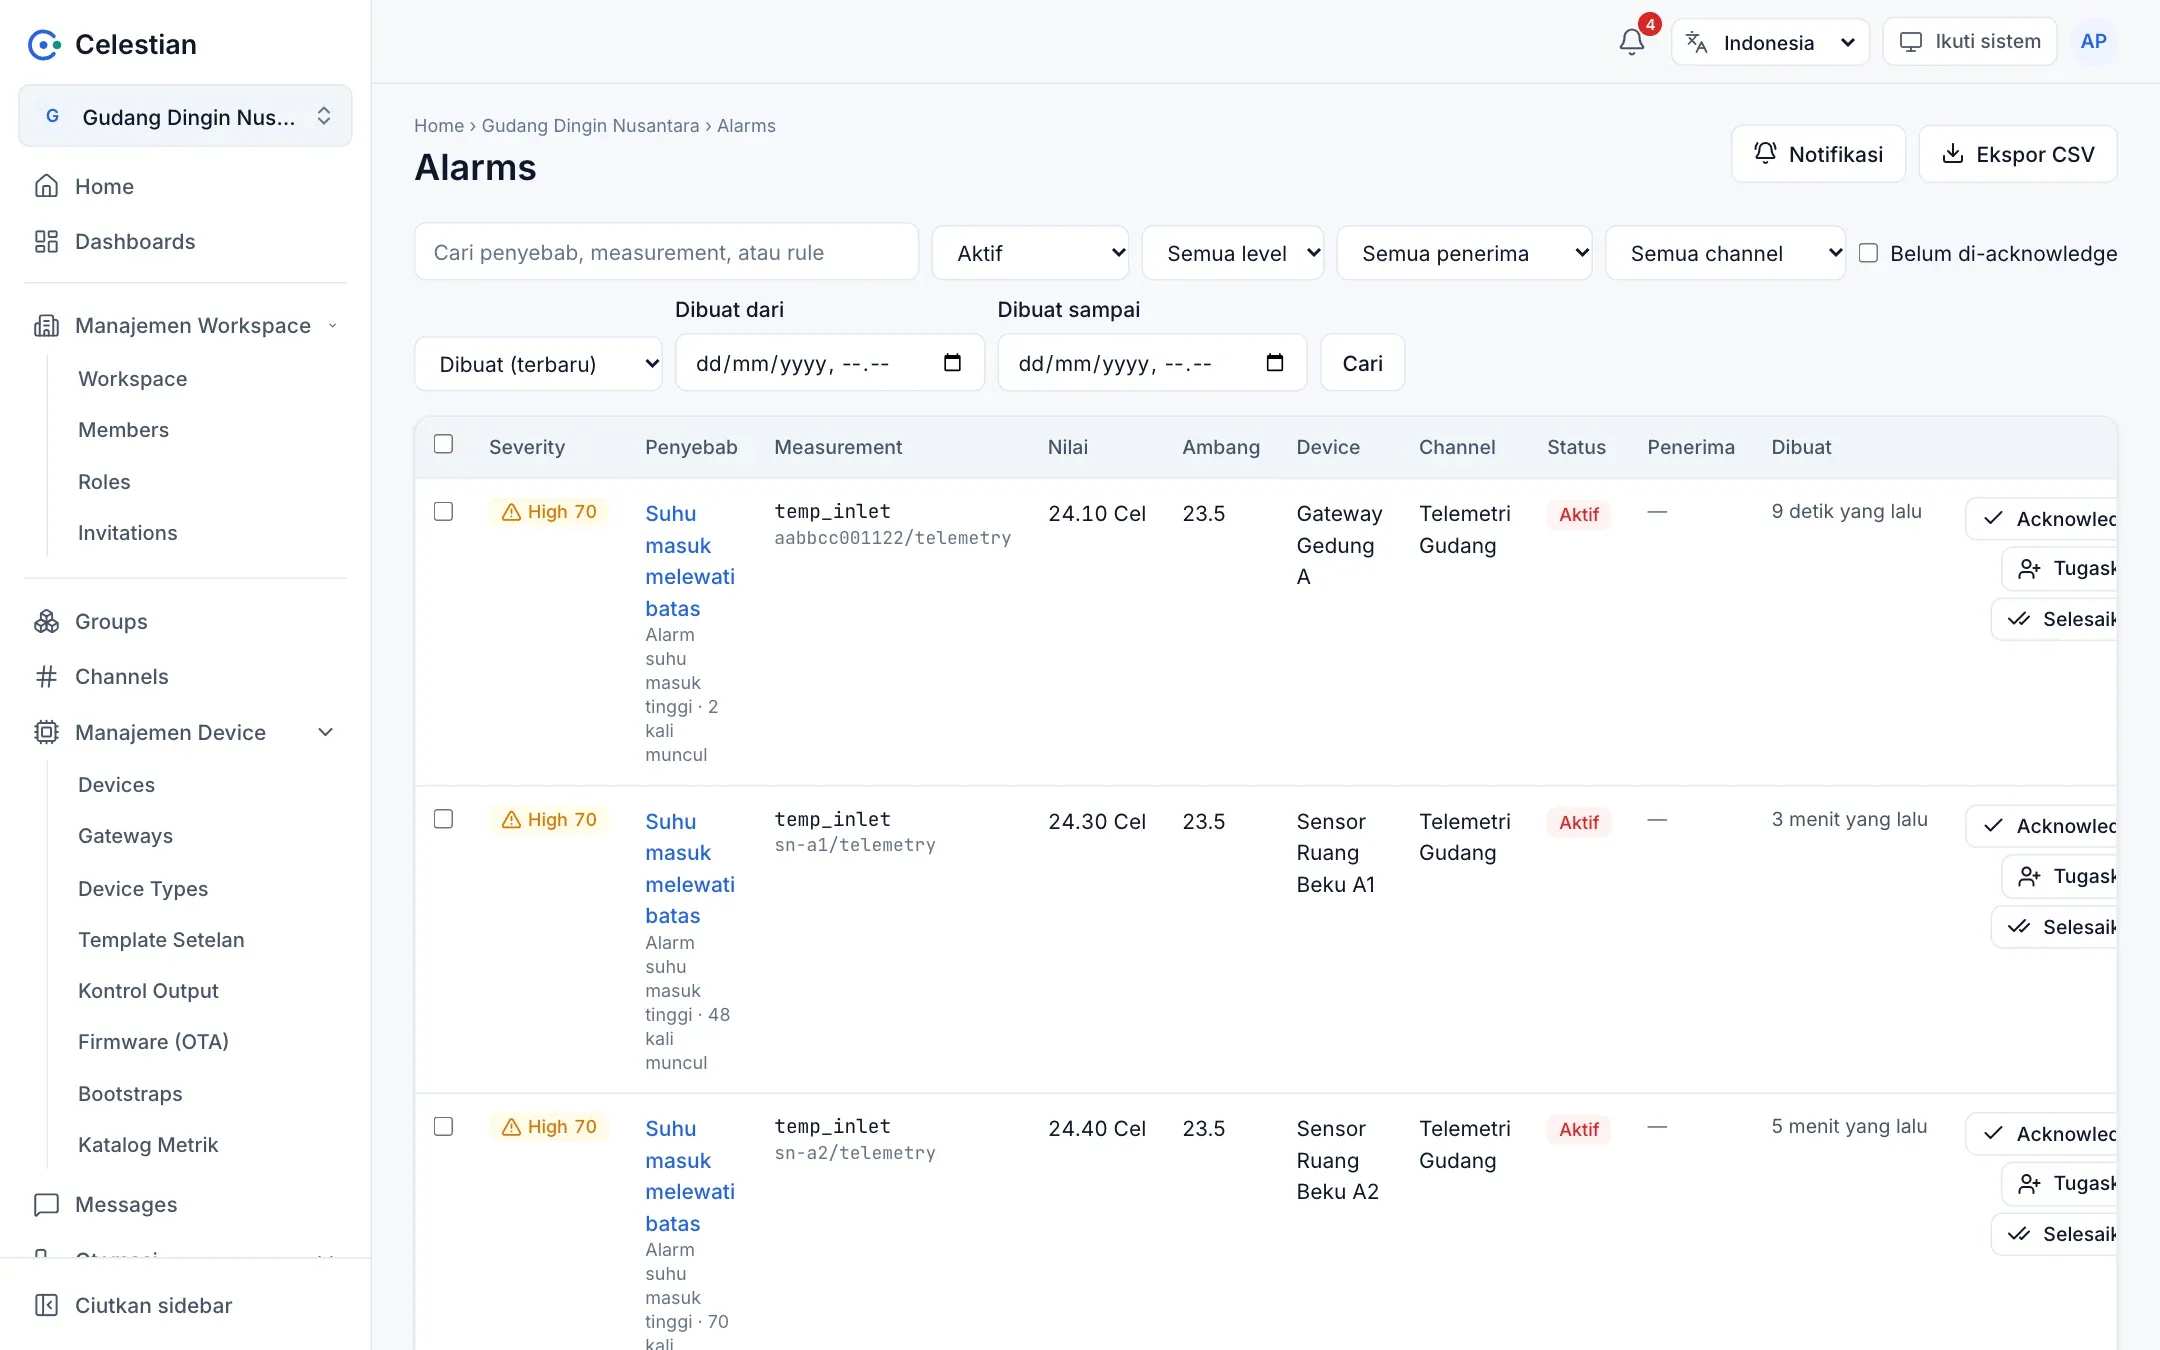This screenshot has width=2160, height=1350.
Task: Select the Sensor Ruang Beku A1 row checkbox
Action: (x=443, y=819)
